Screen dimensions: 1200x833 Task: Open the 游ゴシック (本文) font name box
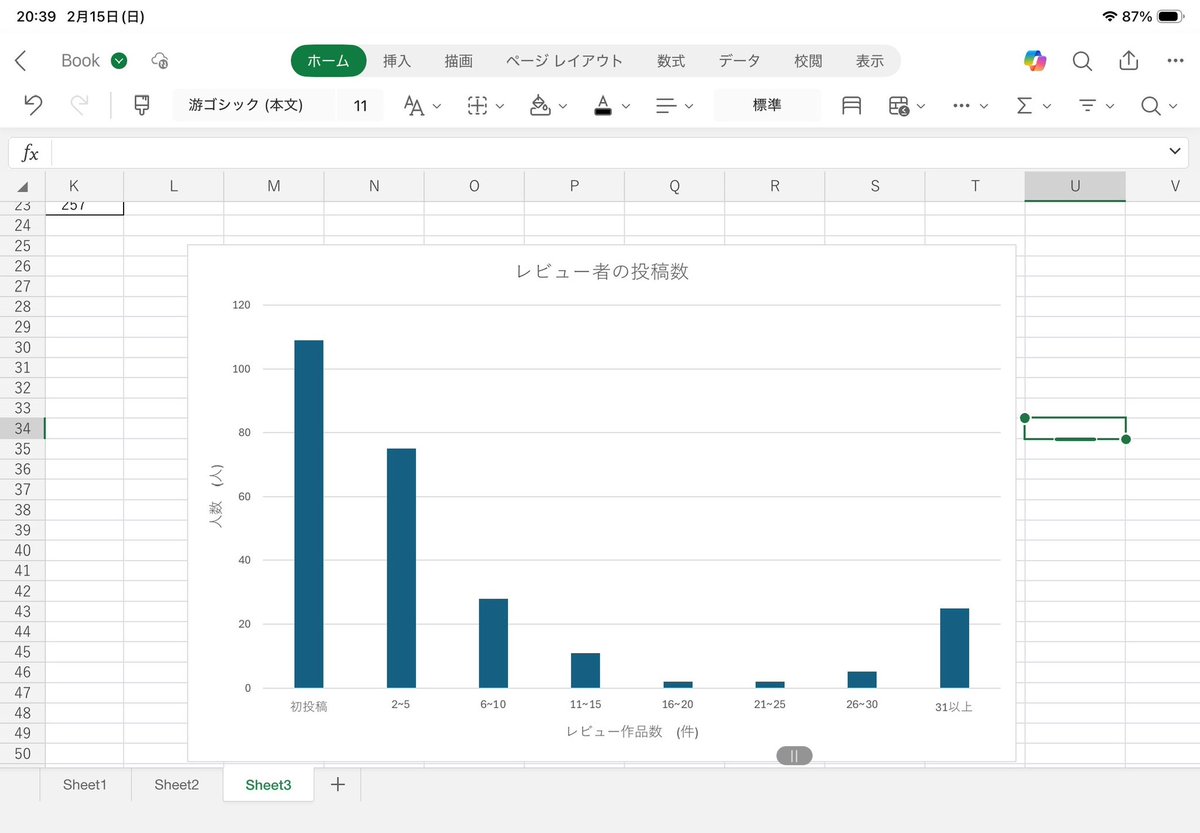coord(254,105)
